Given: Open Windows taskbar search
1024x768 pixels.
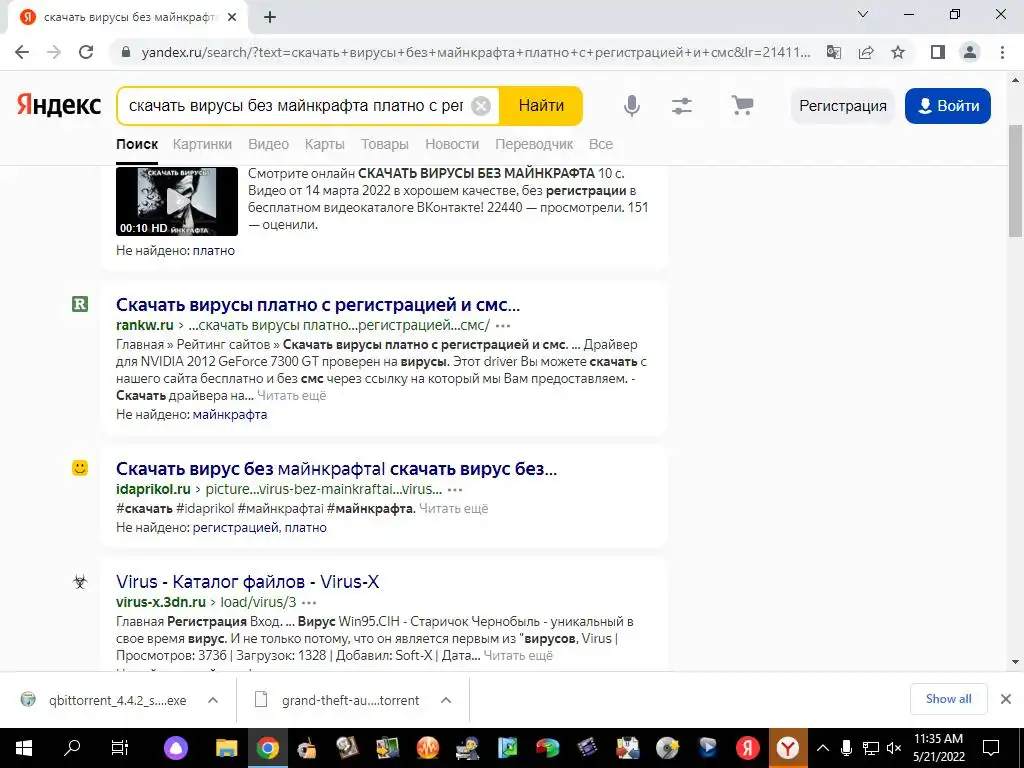Looking at the screenshot, I should [x=71, y=747].
